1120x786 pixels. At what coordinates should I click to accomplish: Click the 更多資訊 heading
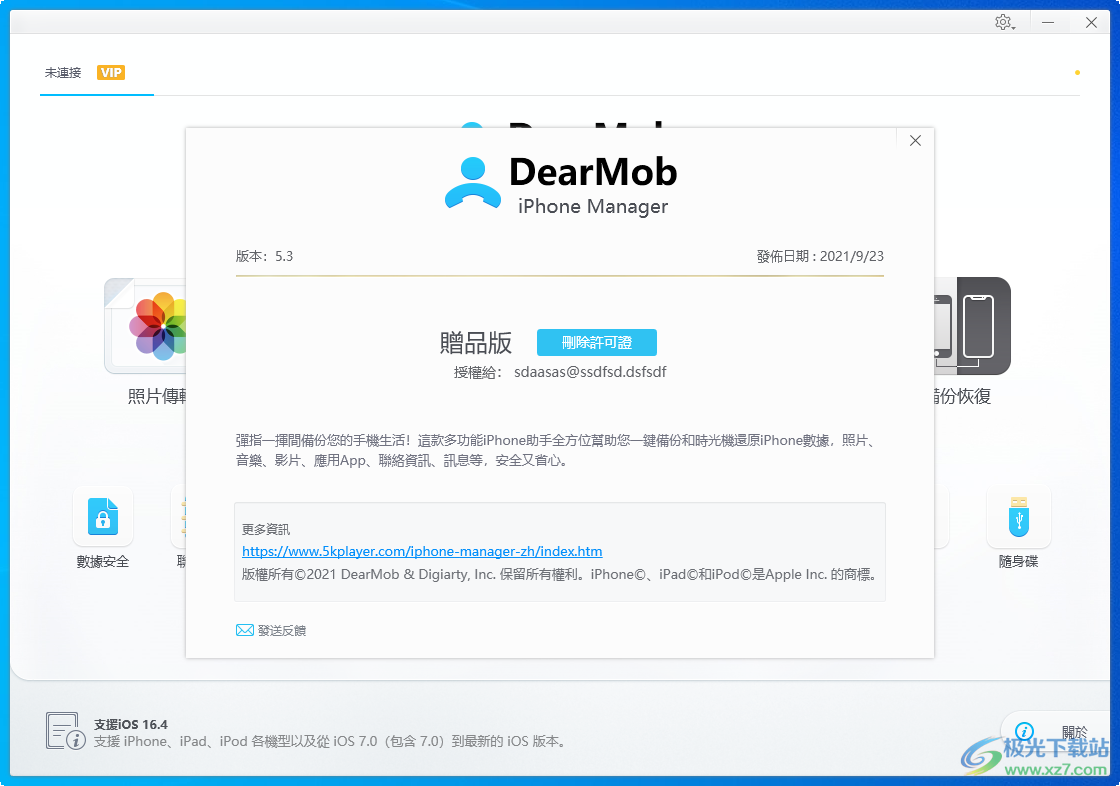(266, 529)
